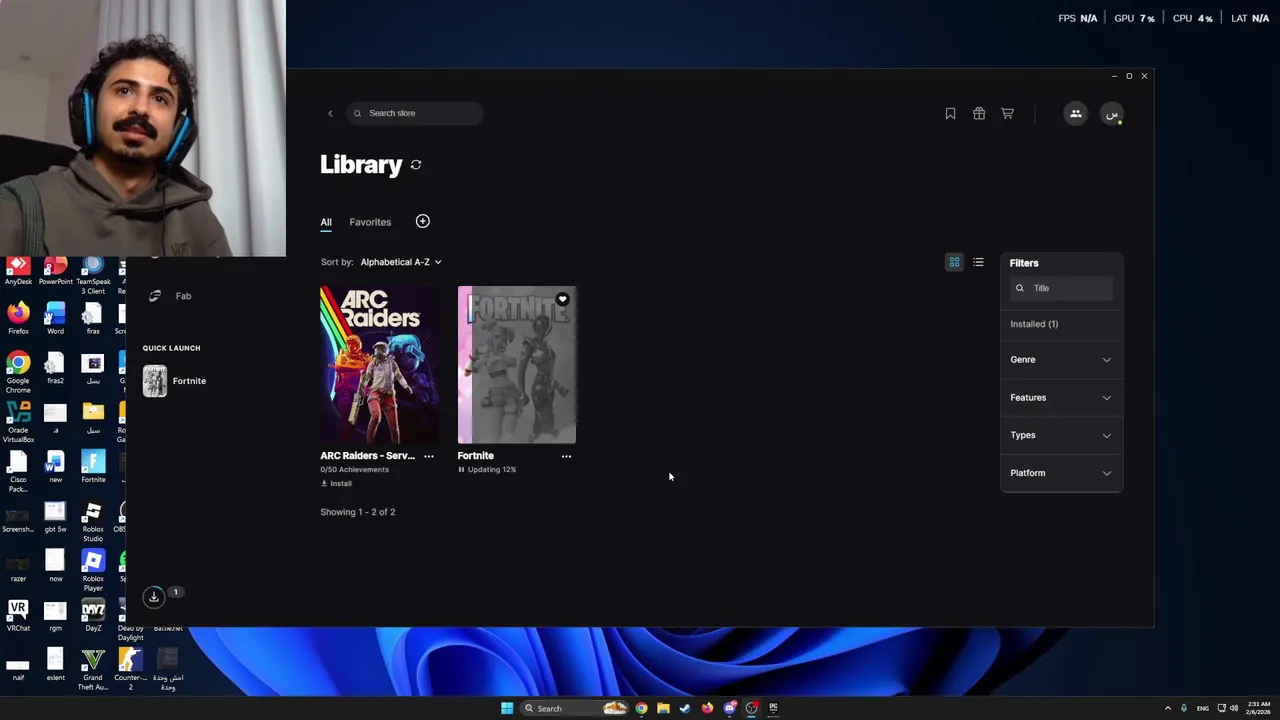The width and height of the screenshot is (1280, 720).
Task: Click the Title filter search field
Action: click(x=1062, y=288)
